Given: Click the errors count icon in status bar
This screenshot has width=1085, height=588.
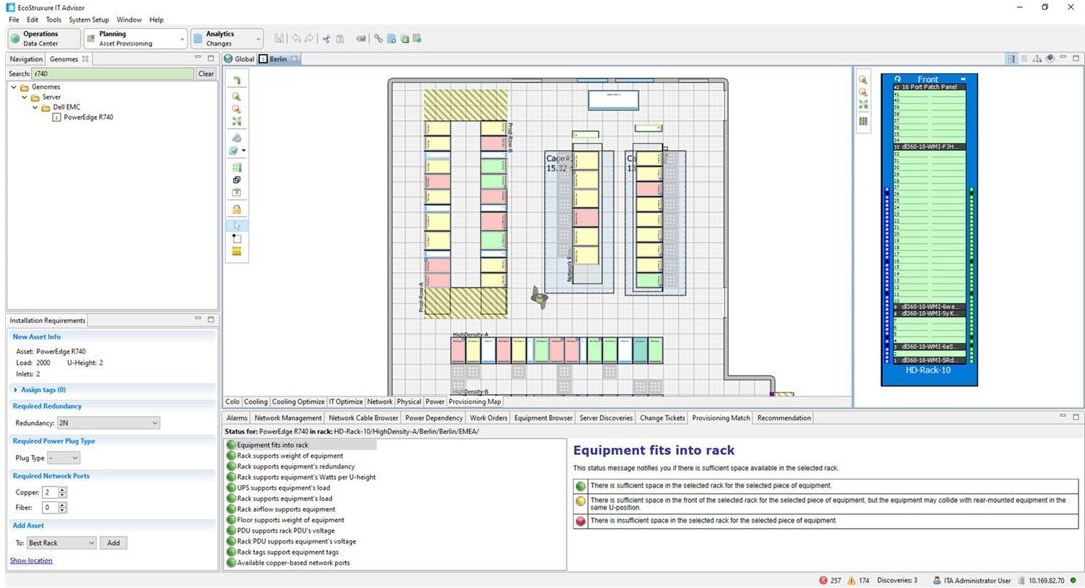Looking at the screenshot, I should (823, 579).
